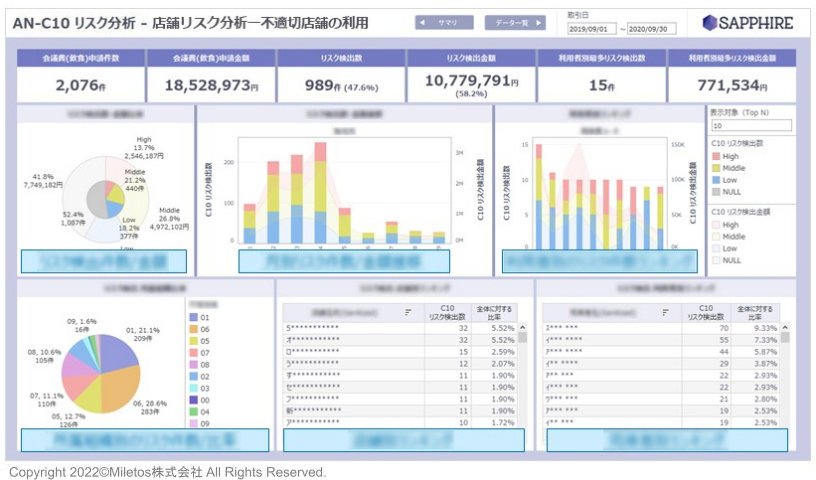816x480 pixels.
Task: Select the High risk count legend swatch
Action: [716, 156]
